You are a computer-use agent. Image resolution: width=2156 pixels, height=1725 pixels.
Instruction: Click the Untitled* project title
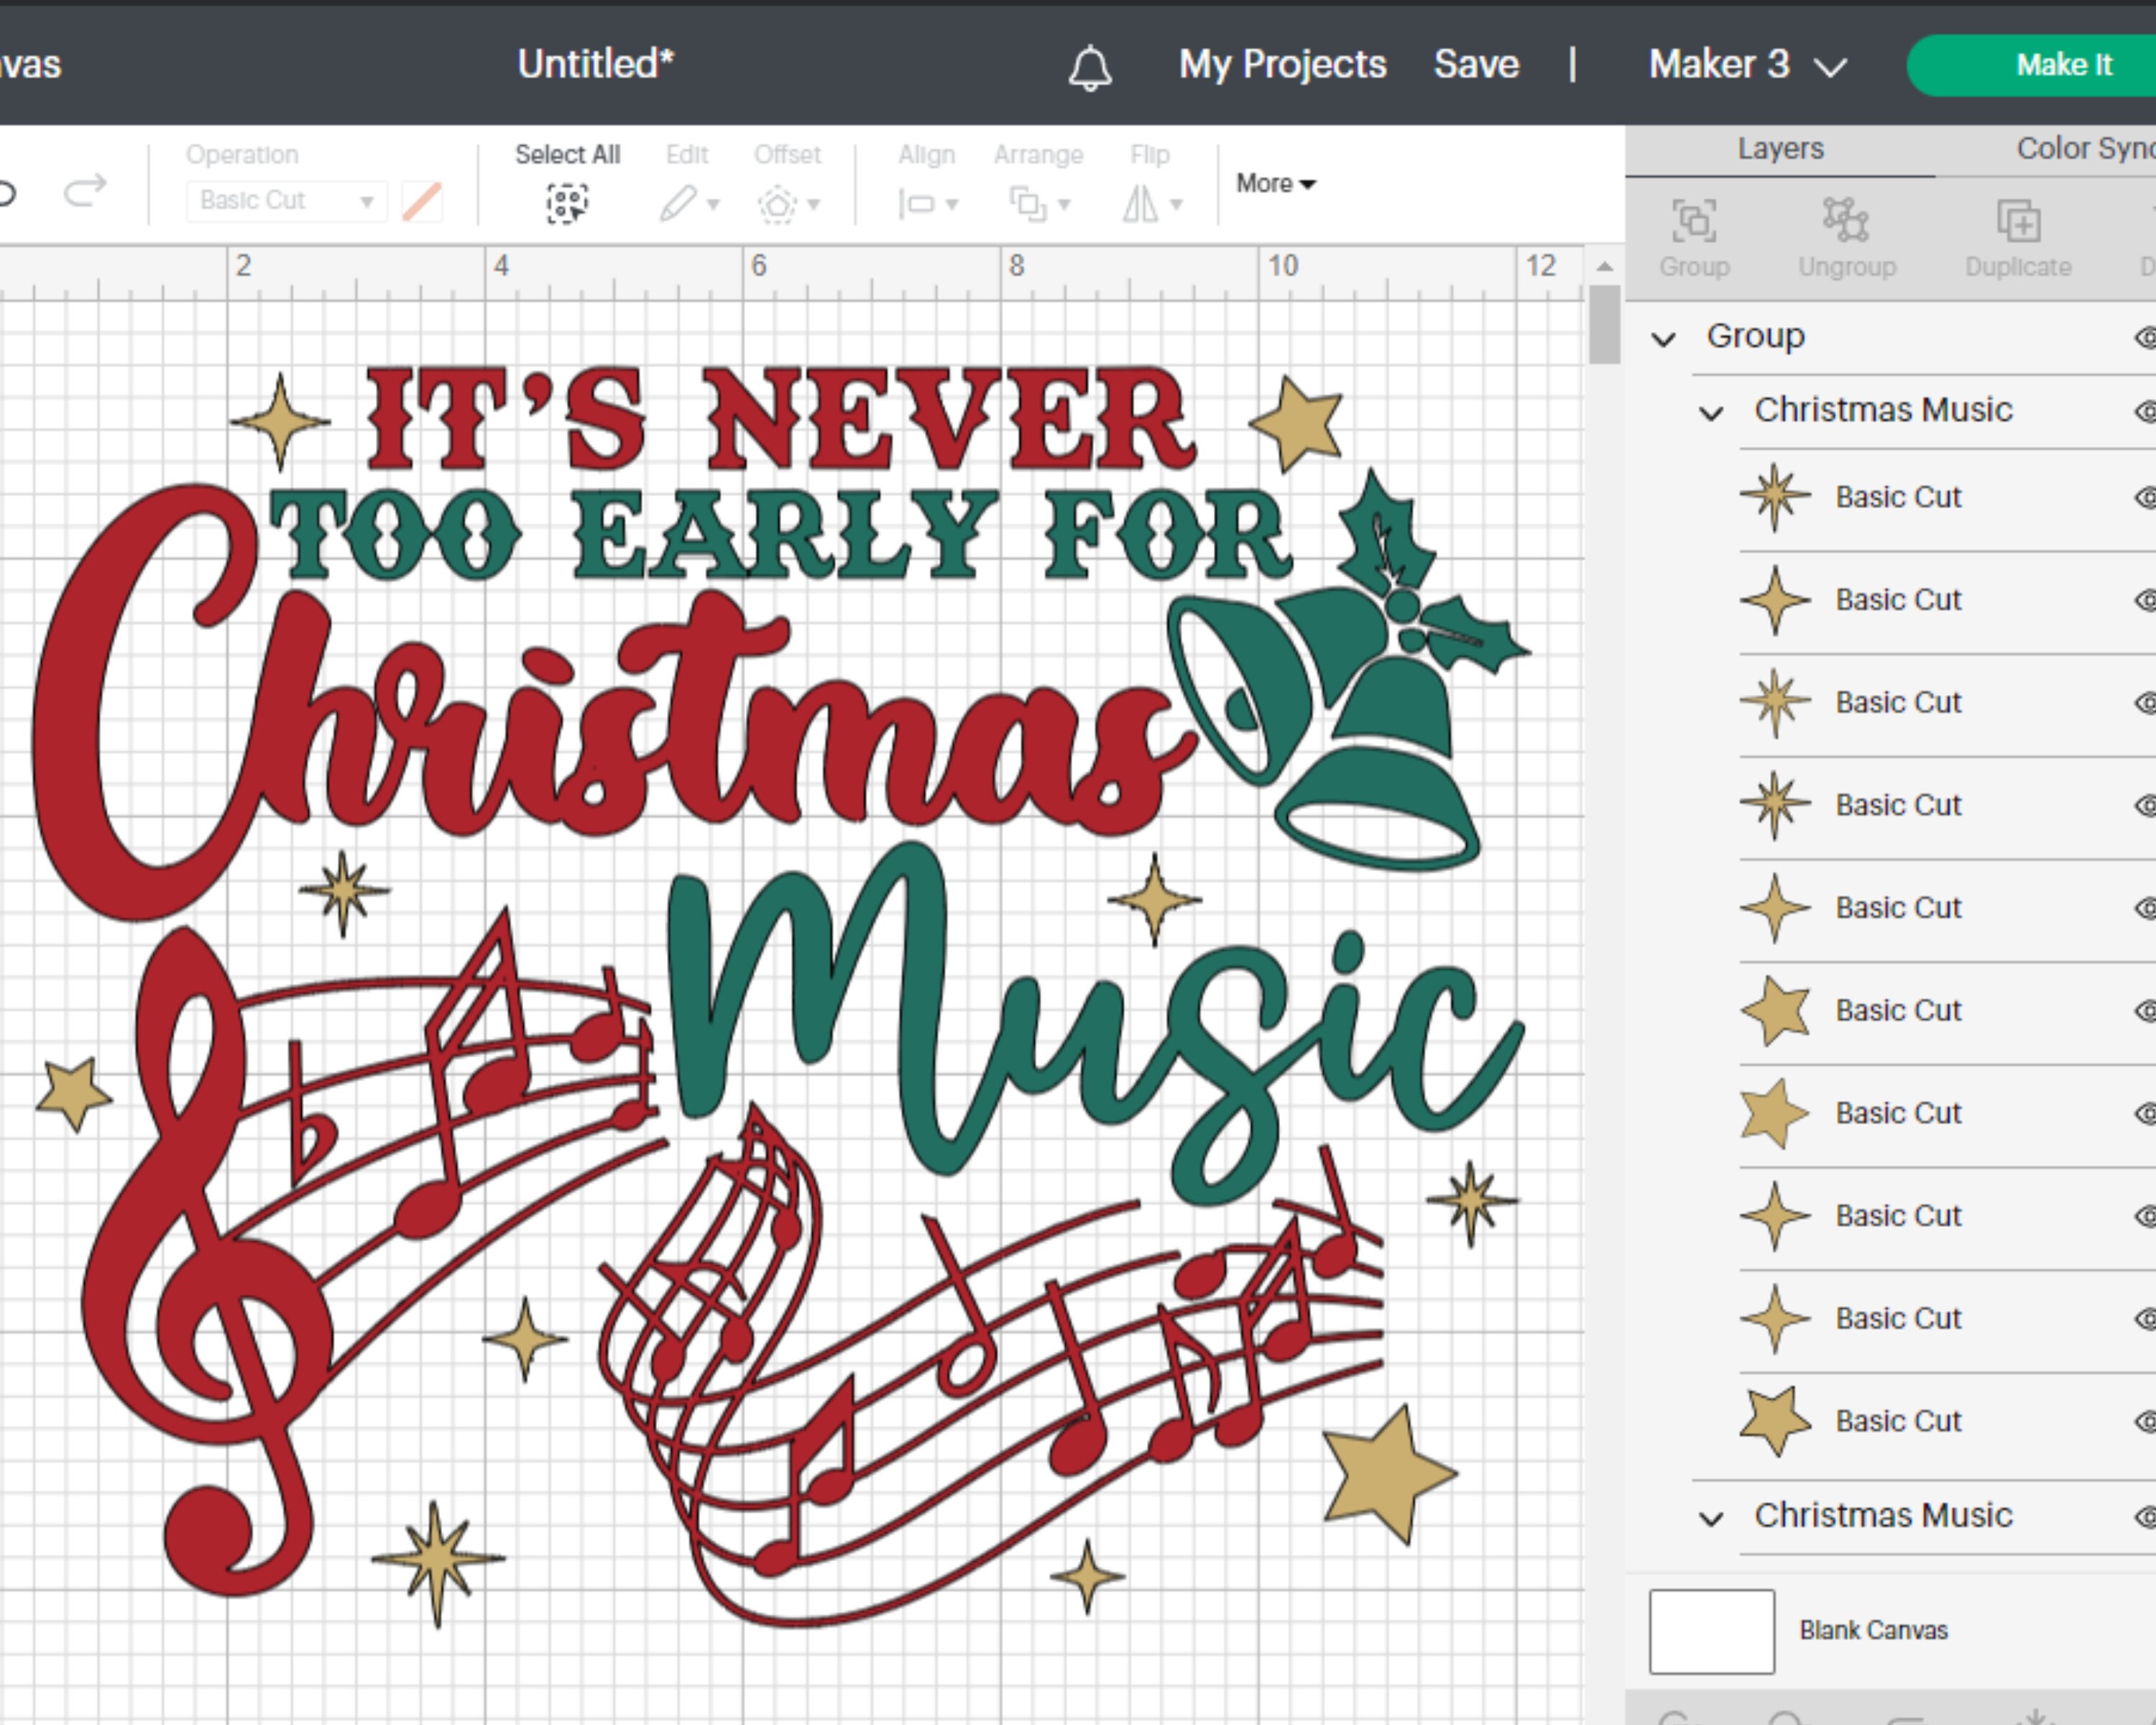pyautogui.click(x=596, y=65)
